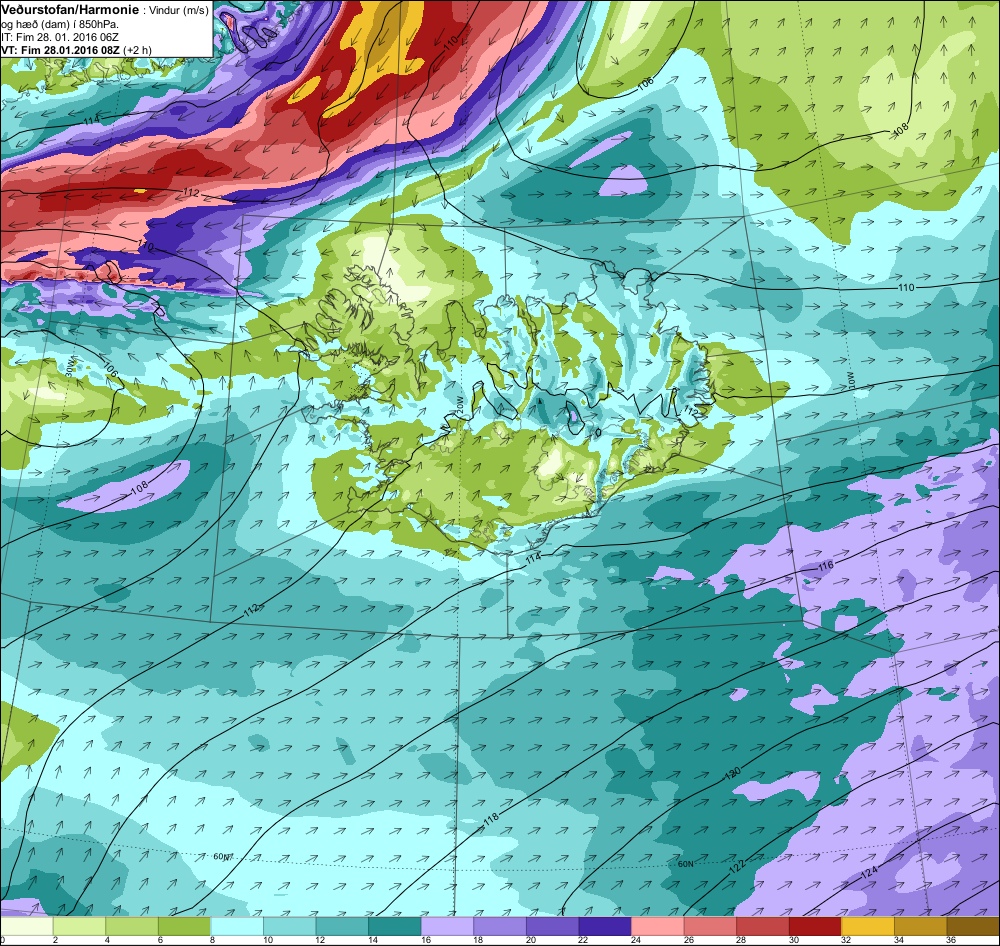Click the legend tick label 36
The height and width of the screenshot is (946, 1000).
(952, 940)
